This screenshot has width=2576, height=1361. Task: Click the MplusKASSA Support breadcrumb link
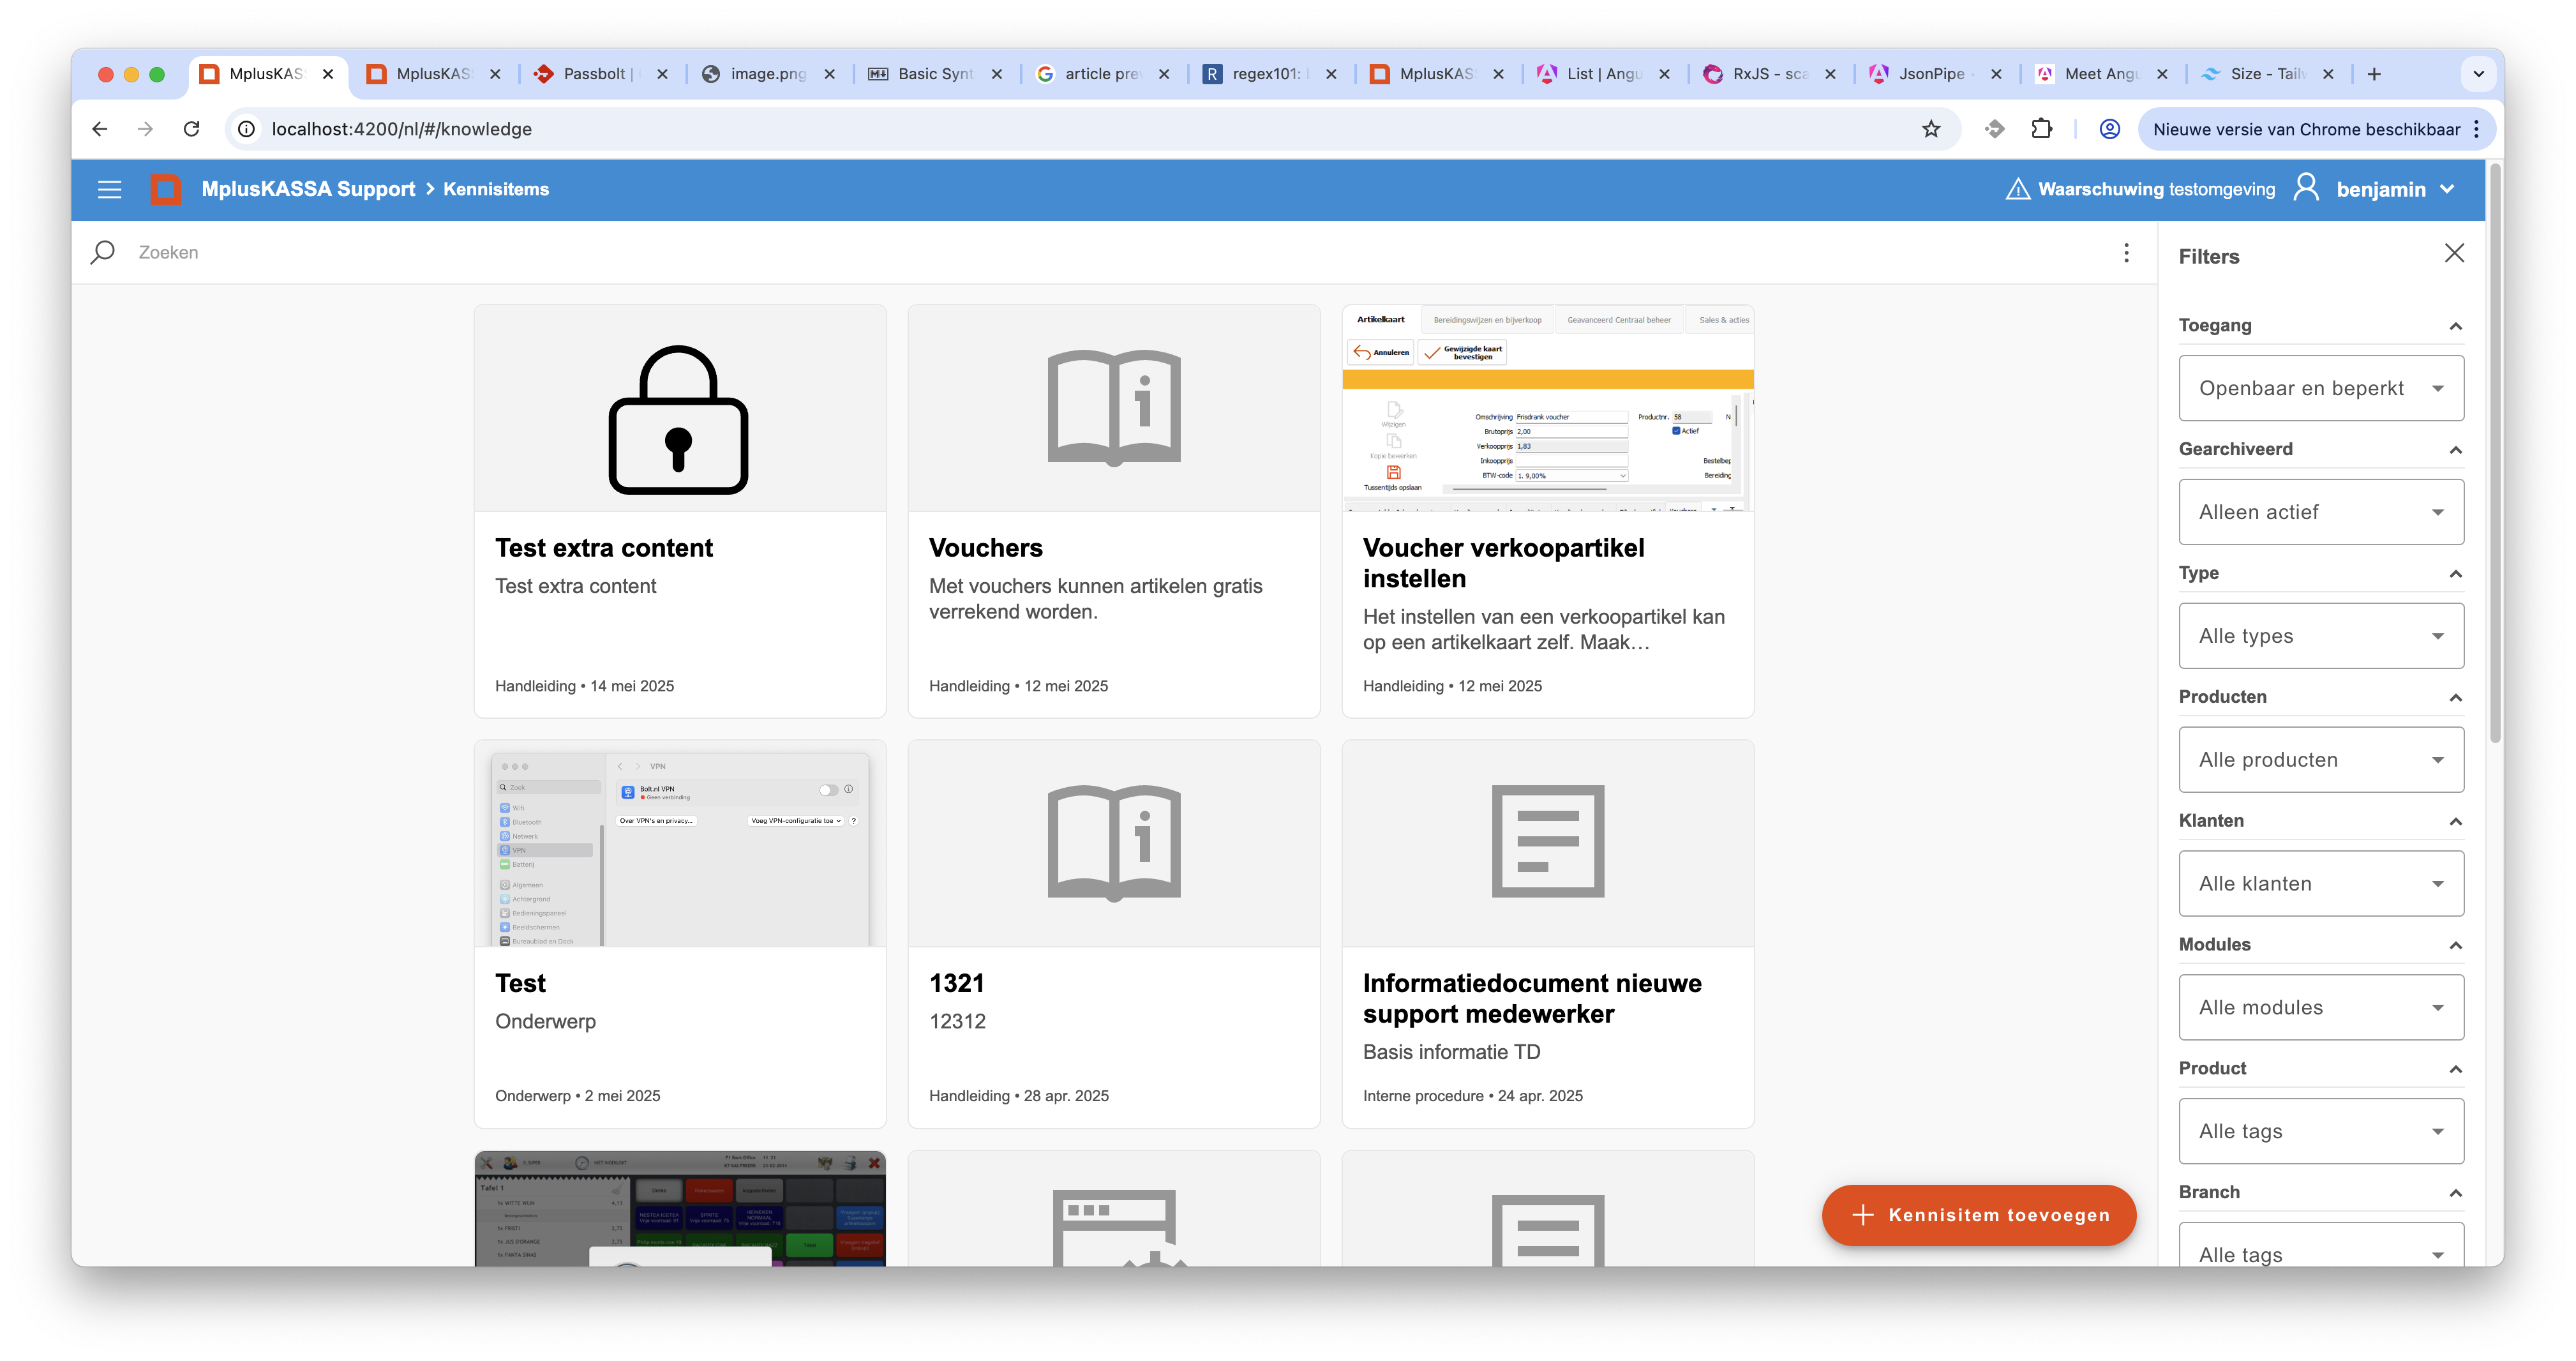coord(308,189)
